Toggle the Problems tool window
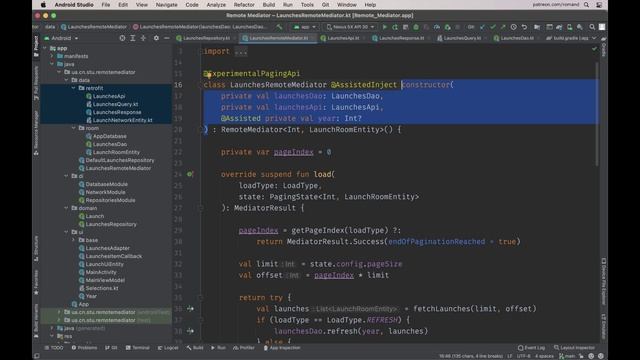Screen dimensions: 640x360 tap(84, 348)
